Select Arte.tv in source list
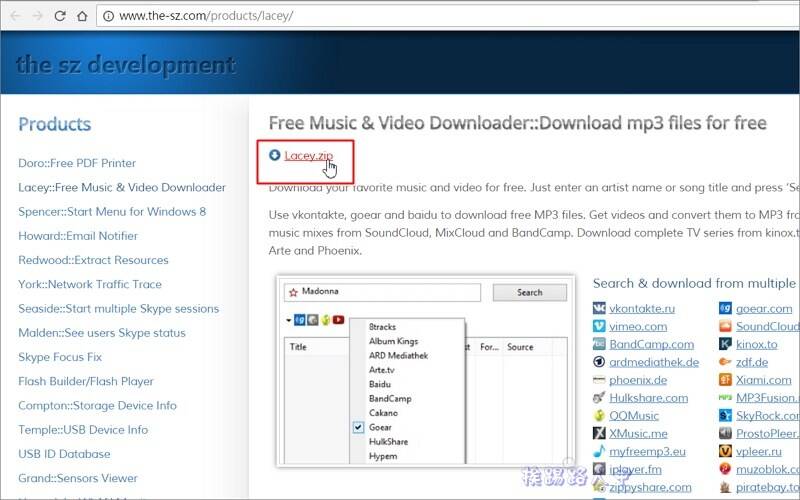The width and height of the screenshot is (800, 500). [382, 369]
